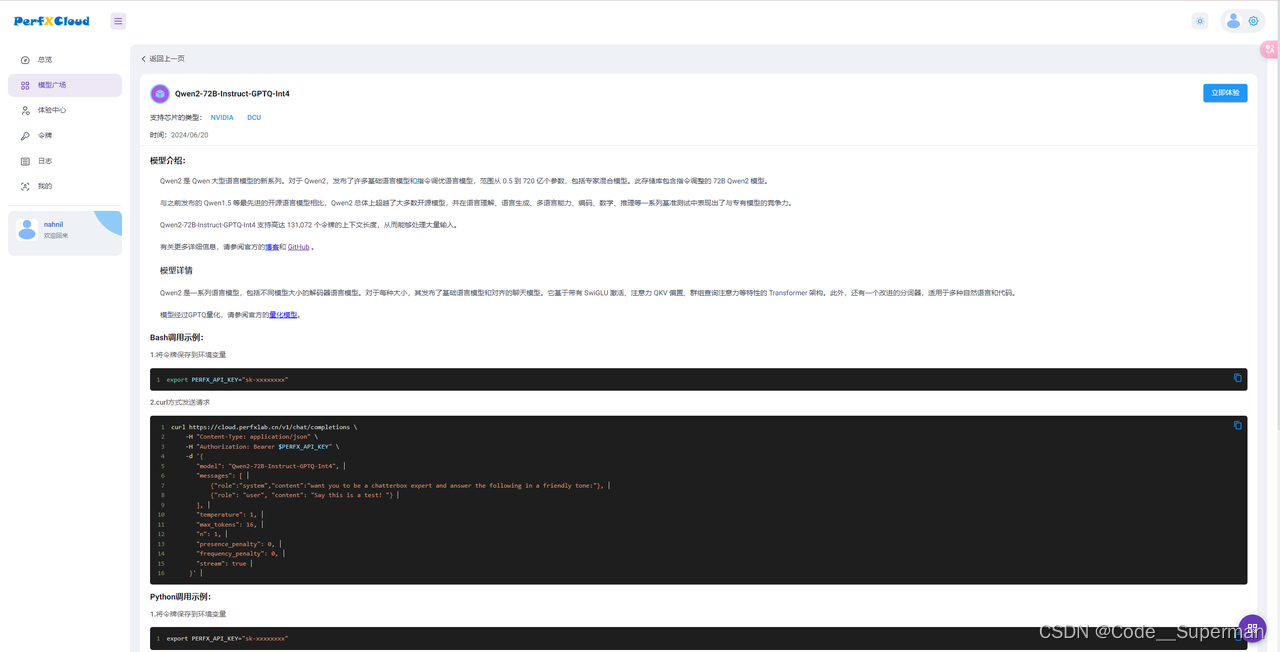This screenshot has width=1280, height=652.
Task: Click the 模型介绍 heading
Action: coord(168,160)
